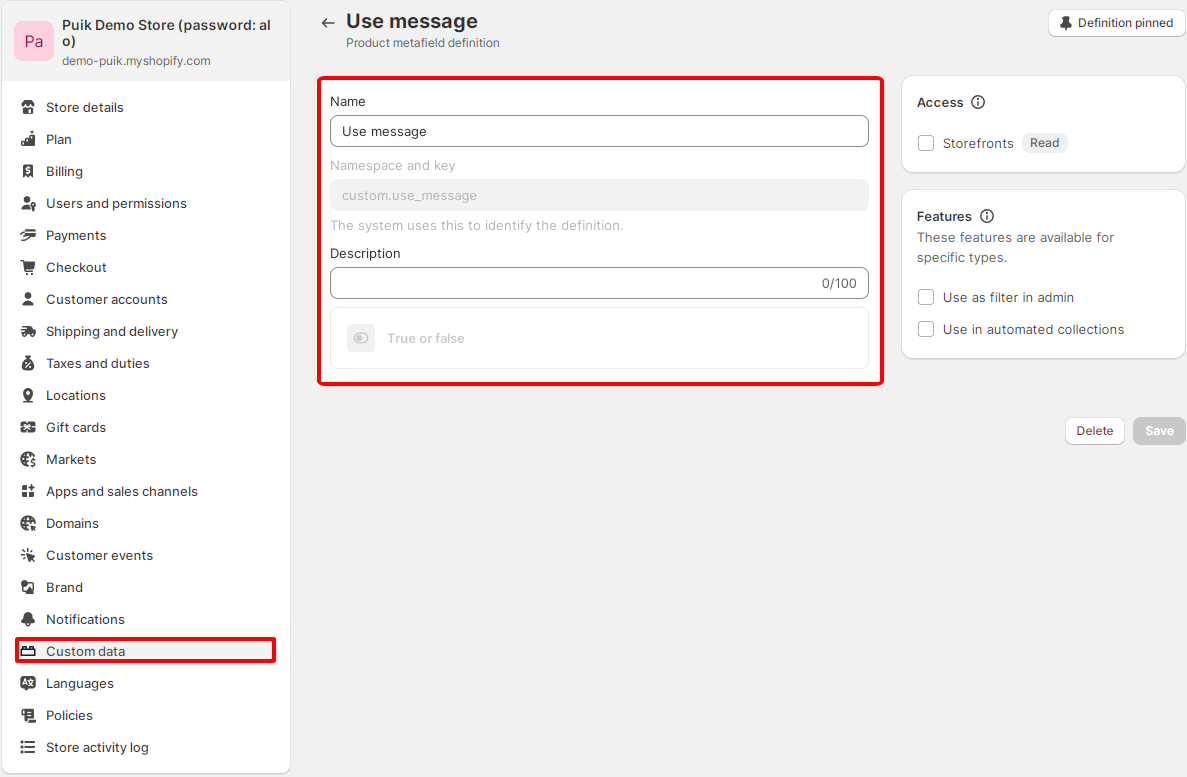Enable Storefronts read access checkbox
The height and width of the screenshot is (777, 1187).
(x=926, y=143)
